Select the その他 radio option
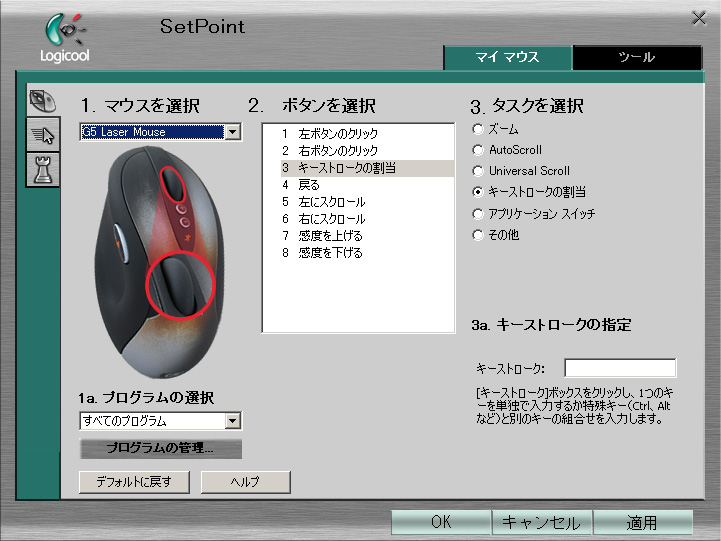This screenshot has height=541, width=721. 478,235
